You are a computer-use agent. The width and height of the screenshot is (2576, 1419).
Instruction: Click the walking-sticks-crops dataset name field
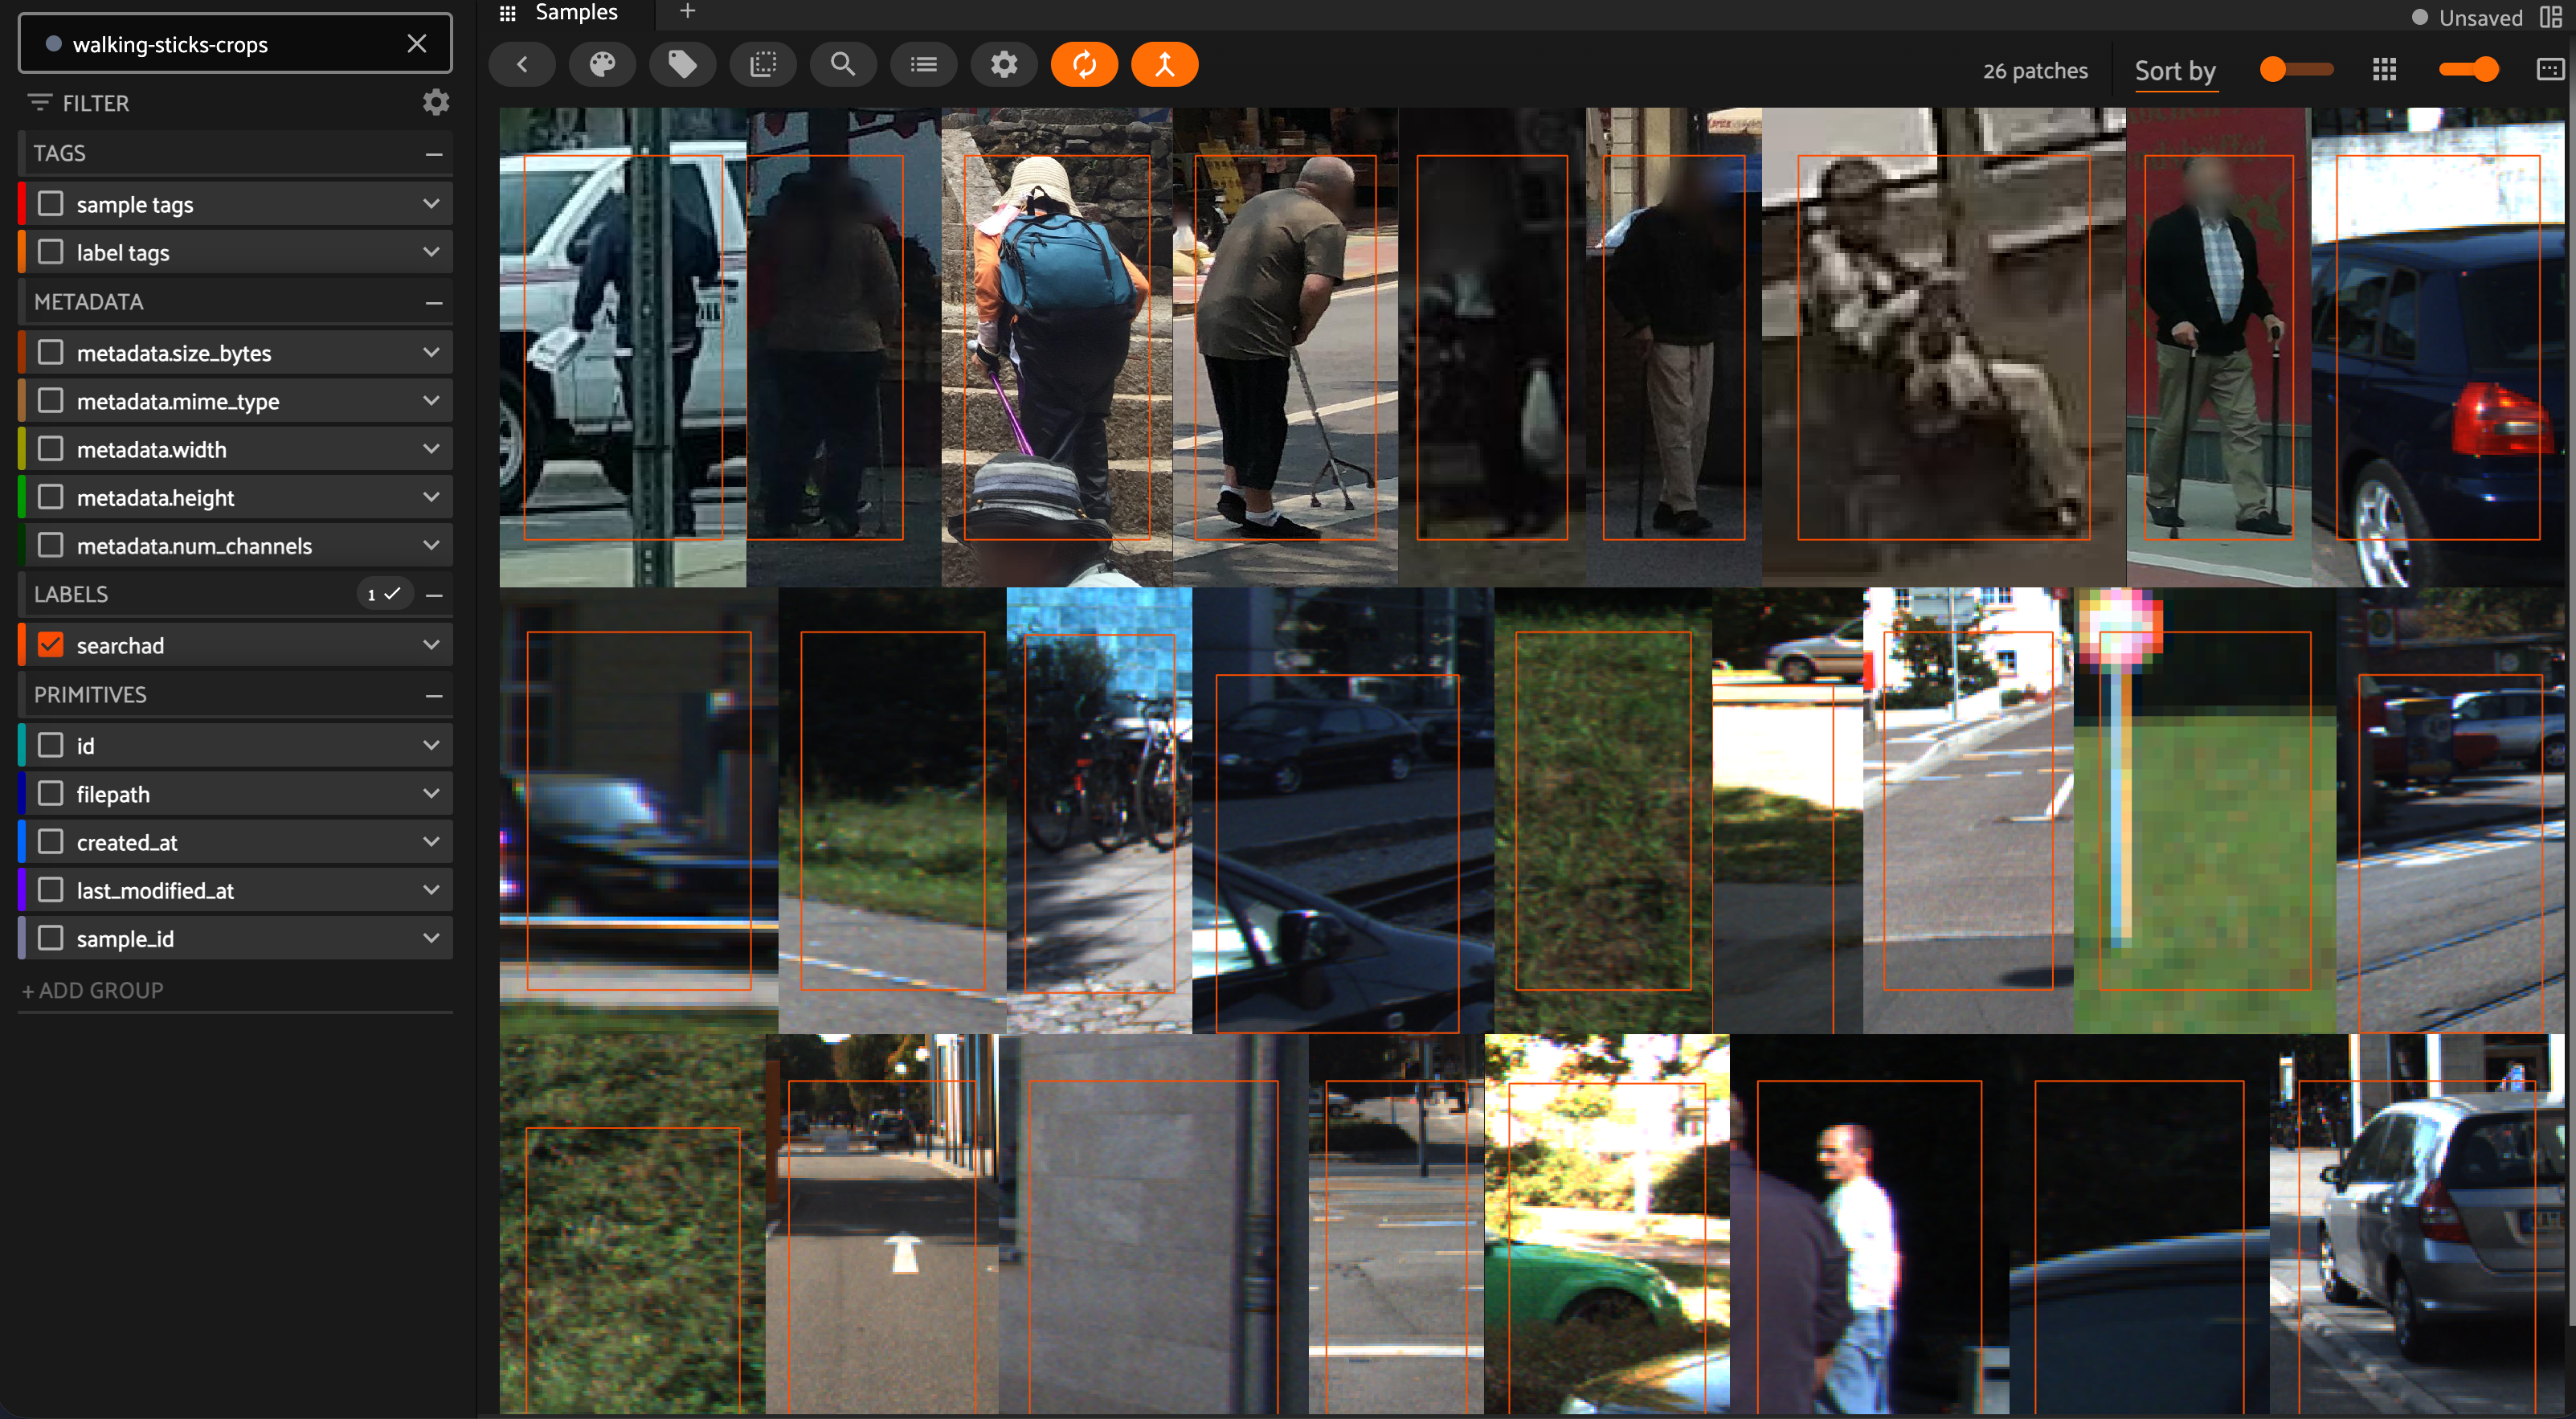(235, 43)
